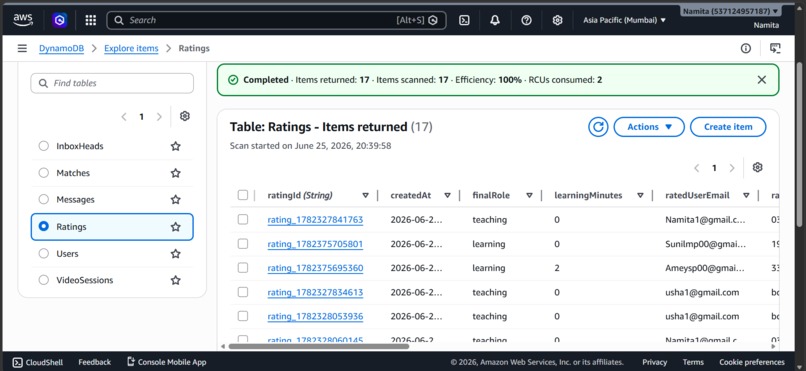Go to previous page of tables list
The height and width of the screenshot is (371, 806).
click(x=124, y=117)
